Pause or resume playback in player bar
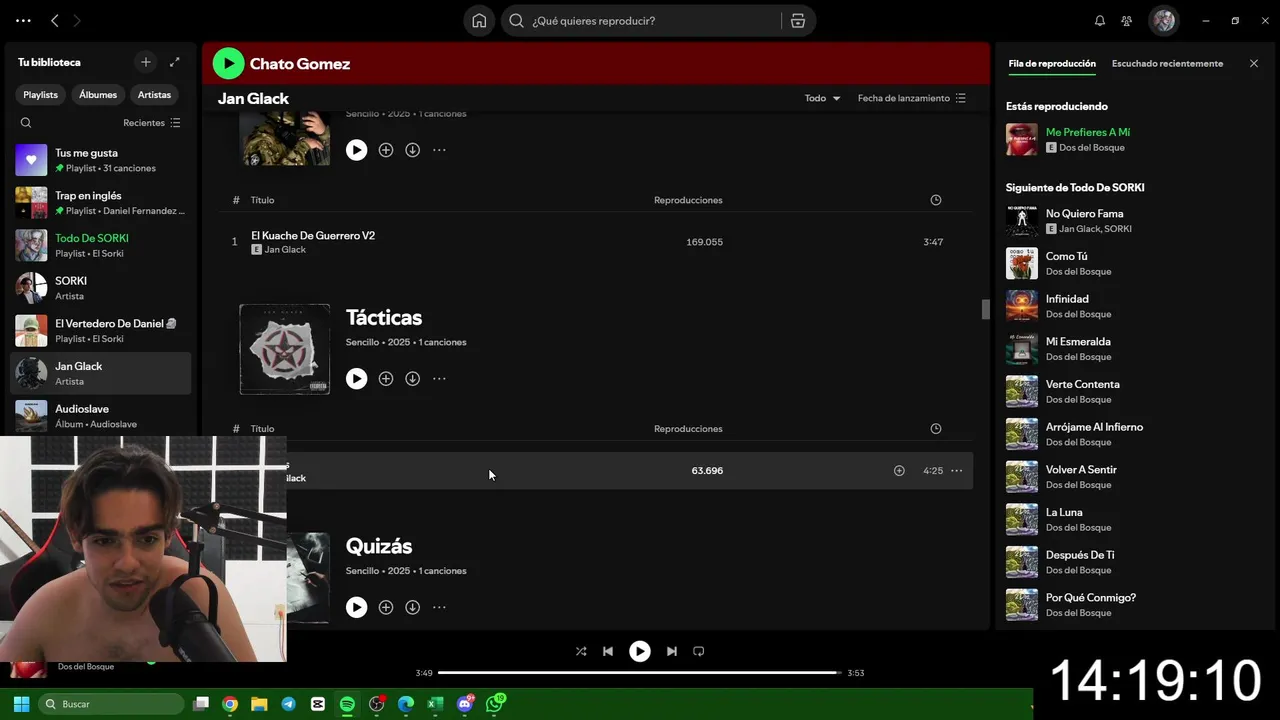The width and height of the screenshot is (1280, 720). pos(640,651)
